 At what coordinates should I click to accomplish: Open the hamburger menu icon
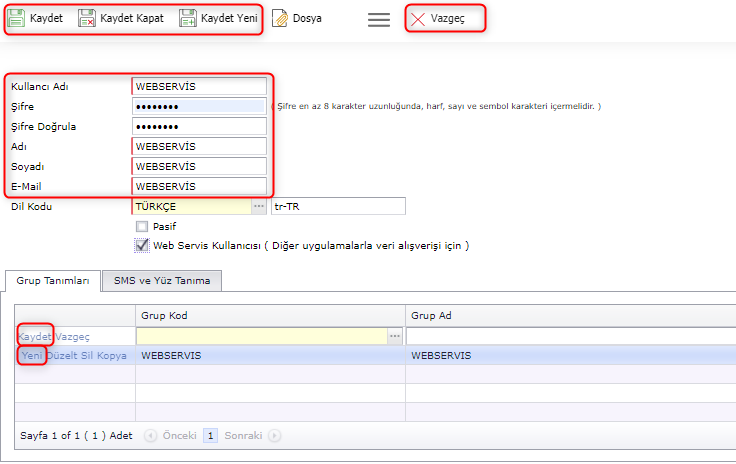[379, 19]
